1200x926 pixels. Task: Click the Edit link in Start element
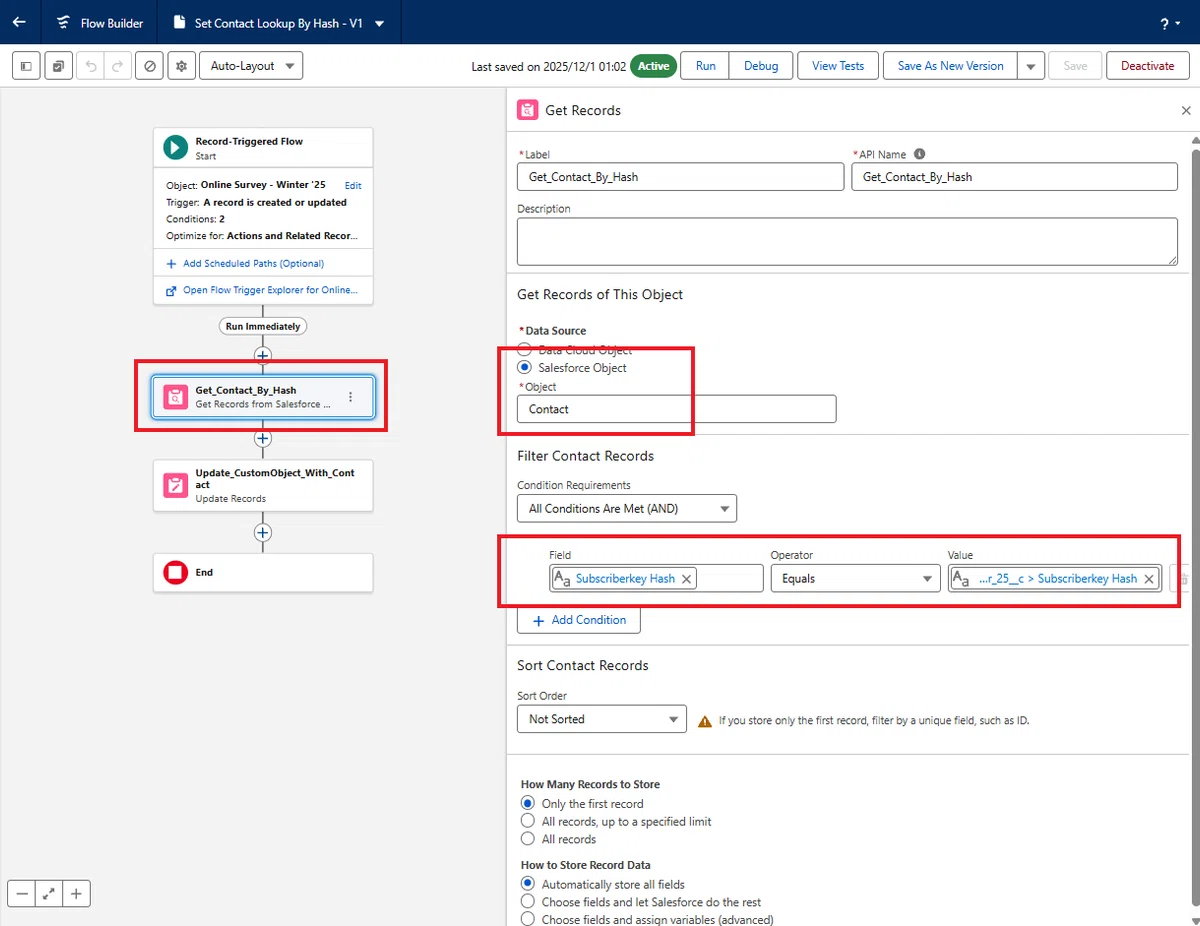(353, 186)
